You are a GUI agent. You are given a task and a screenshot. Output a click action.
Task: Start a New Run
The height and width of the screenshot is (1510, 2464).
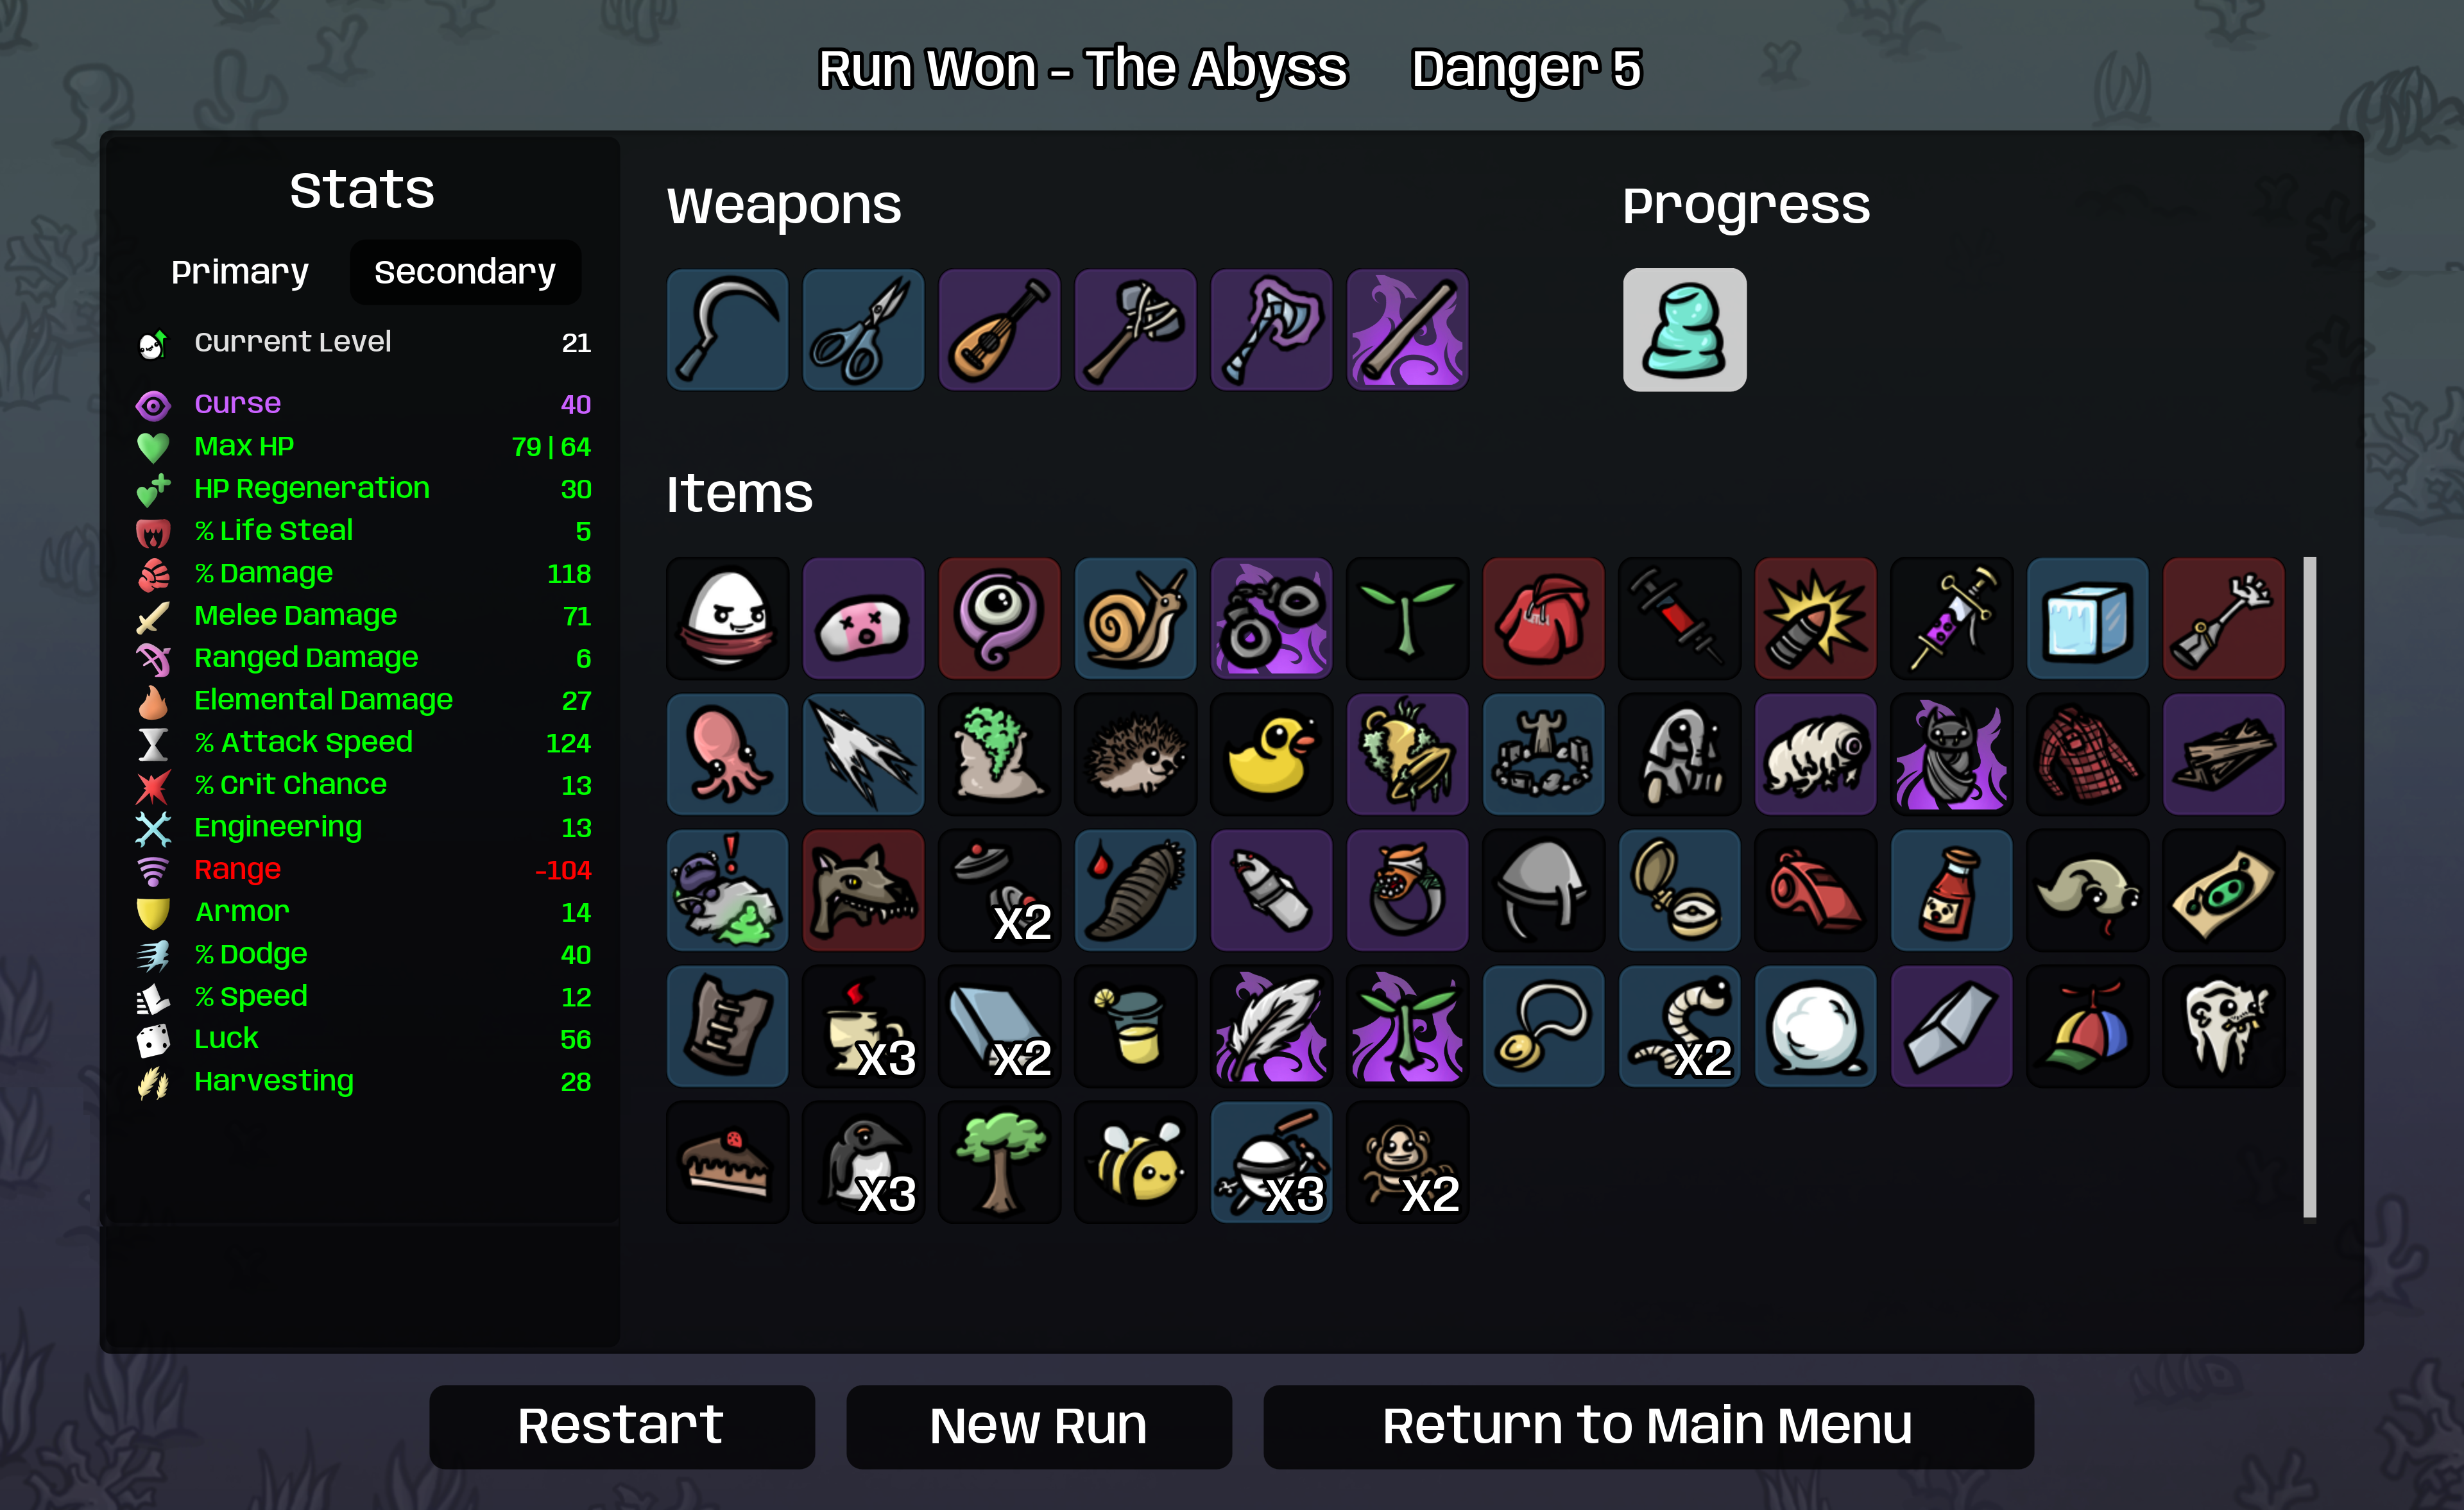(x=1039, y=1426)
